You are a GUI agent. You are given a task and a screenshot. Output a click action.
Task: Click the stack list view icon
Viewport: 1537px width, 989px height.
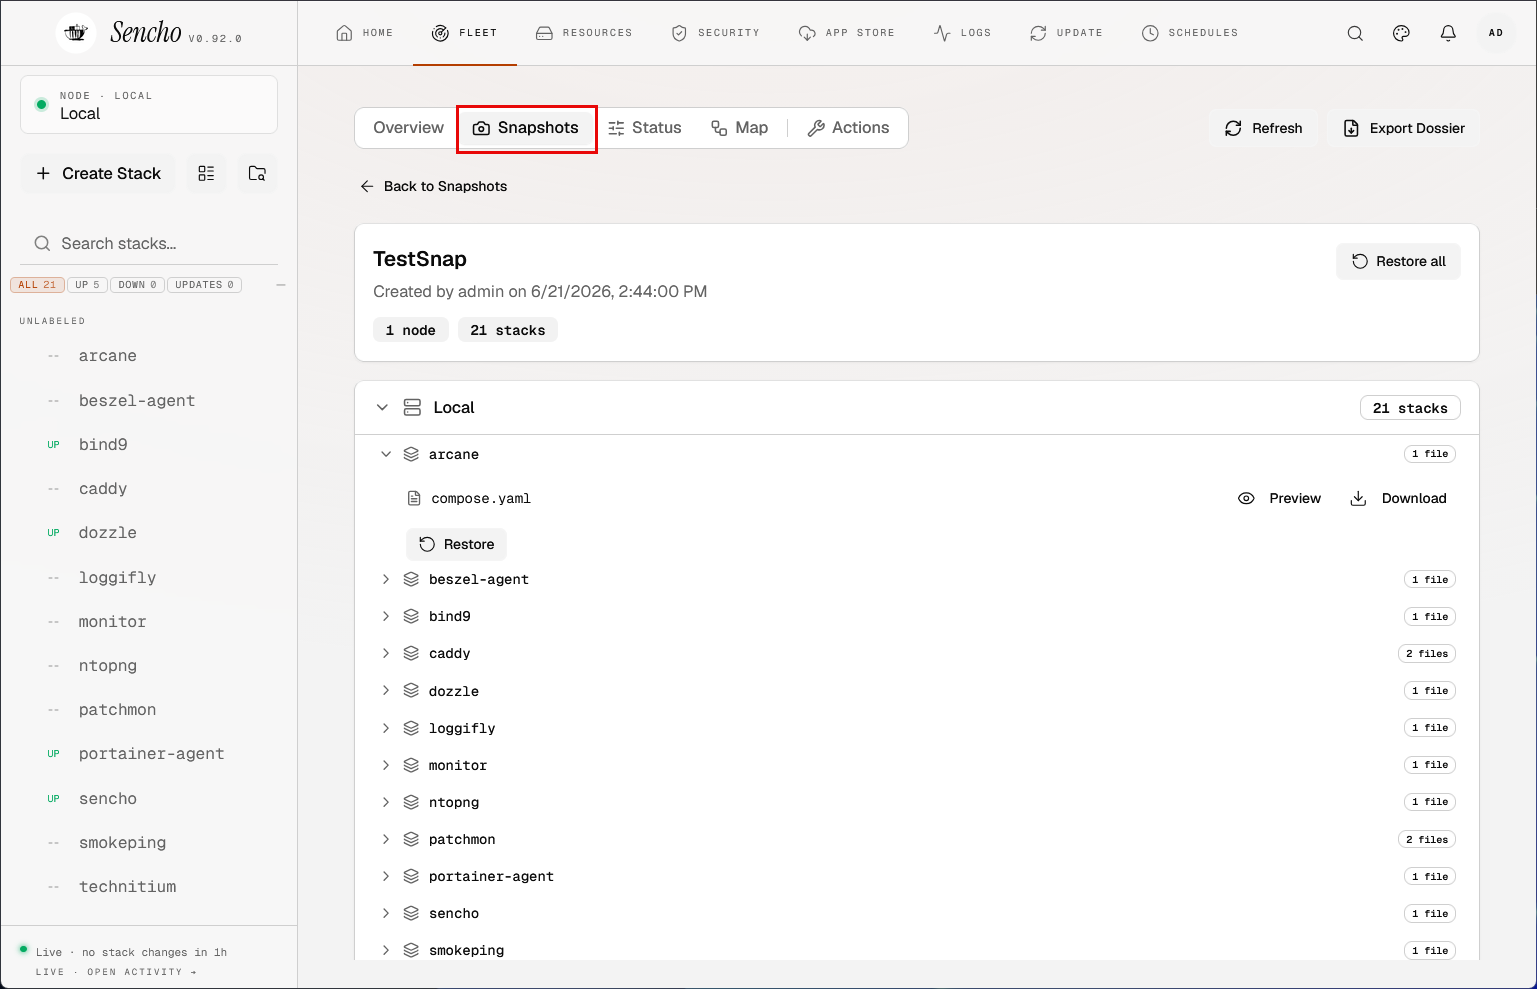pos(206,173)
